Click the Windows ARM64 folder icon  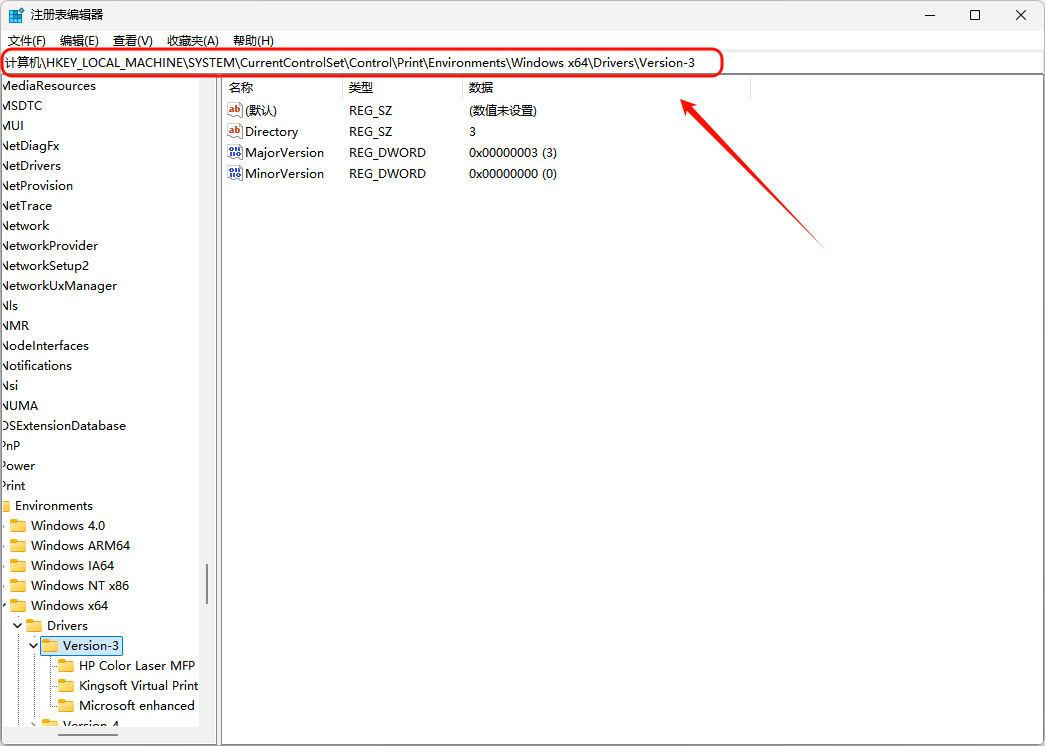[x=18, y=546]
